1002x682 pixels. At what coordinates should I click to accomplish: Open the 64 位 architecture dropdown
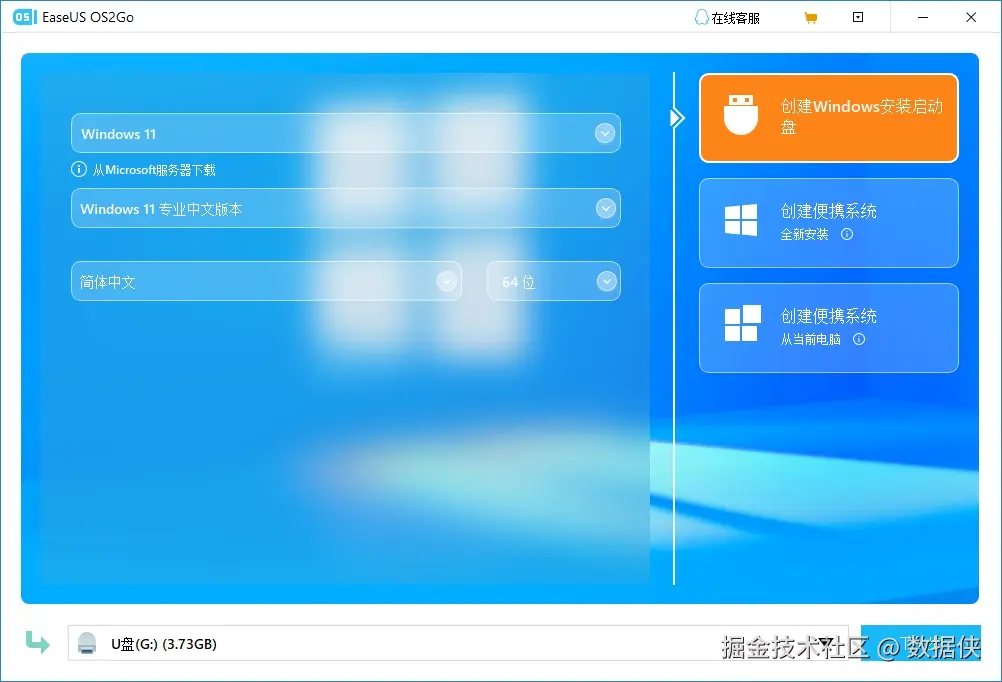(x=553, y=281)
